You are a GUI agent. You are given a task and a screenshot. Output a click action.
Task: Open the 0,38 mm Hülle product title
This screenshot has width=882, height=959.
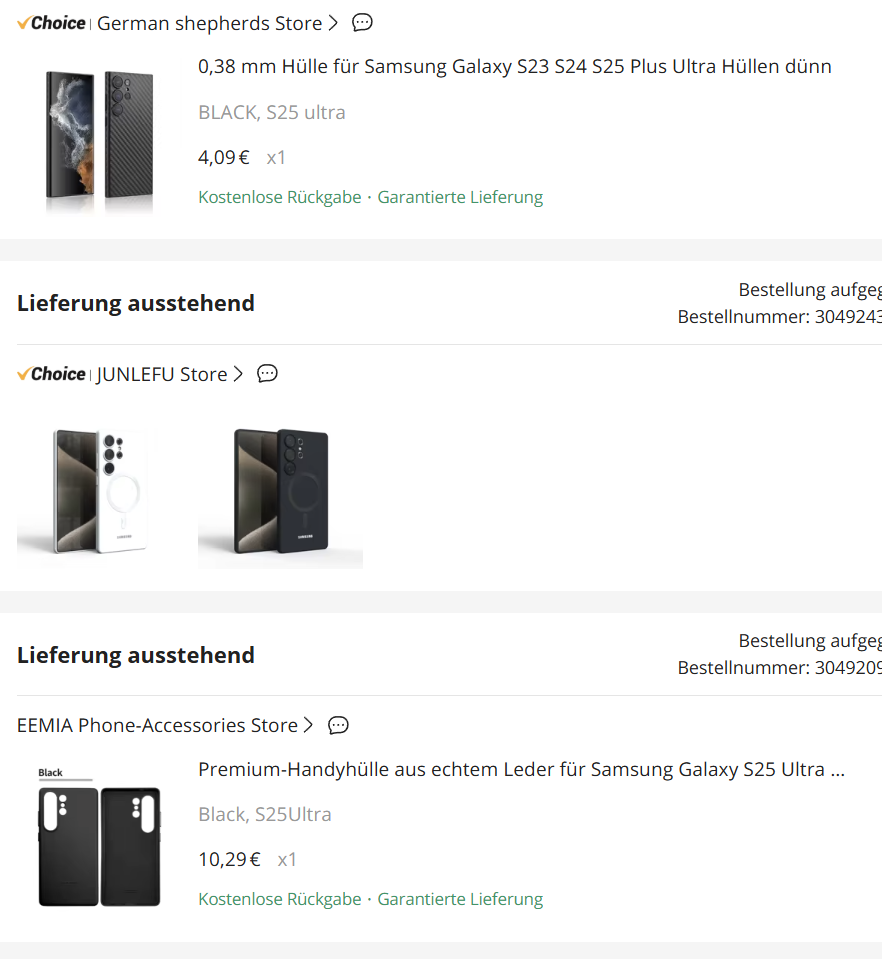[x=514, y=67]
